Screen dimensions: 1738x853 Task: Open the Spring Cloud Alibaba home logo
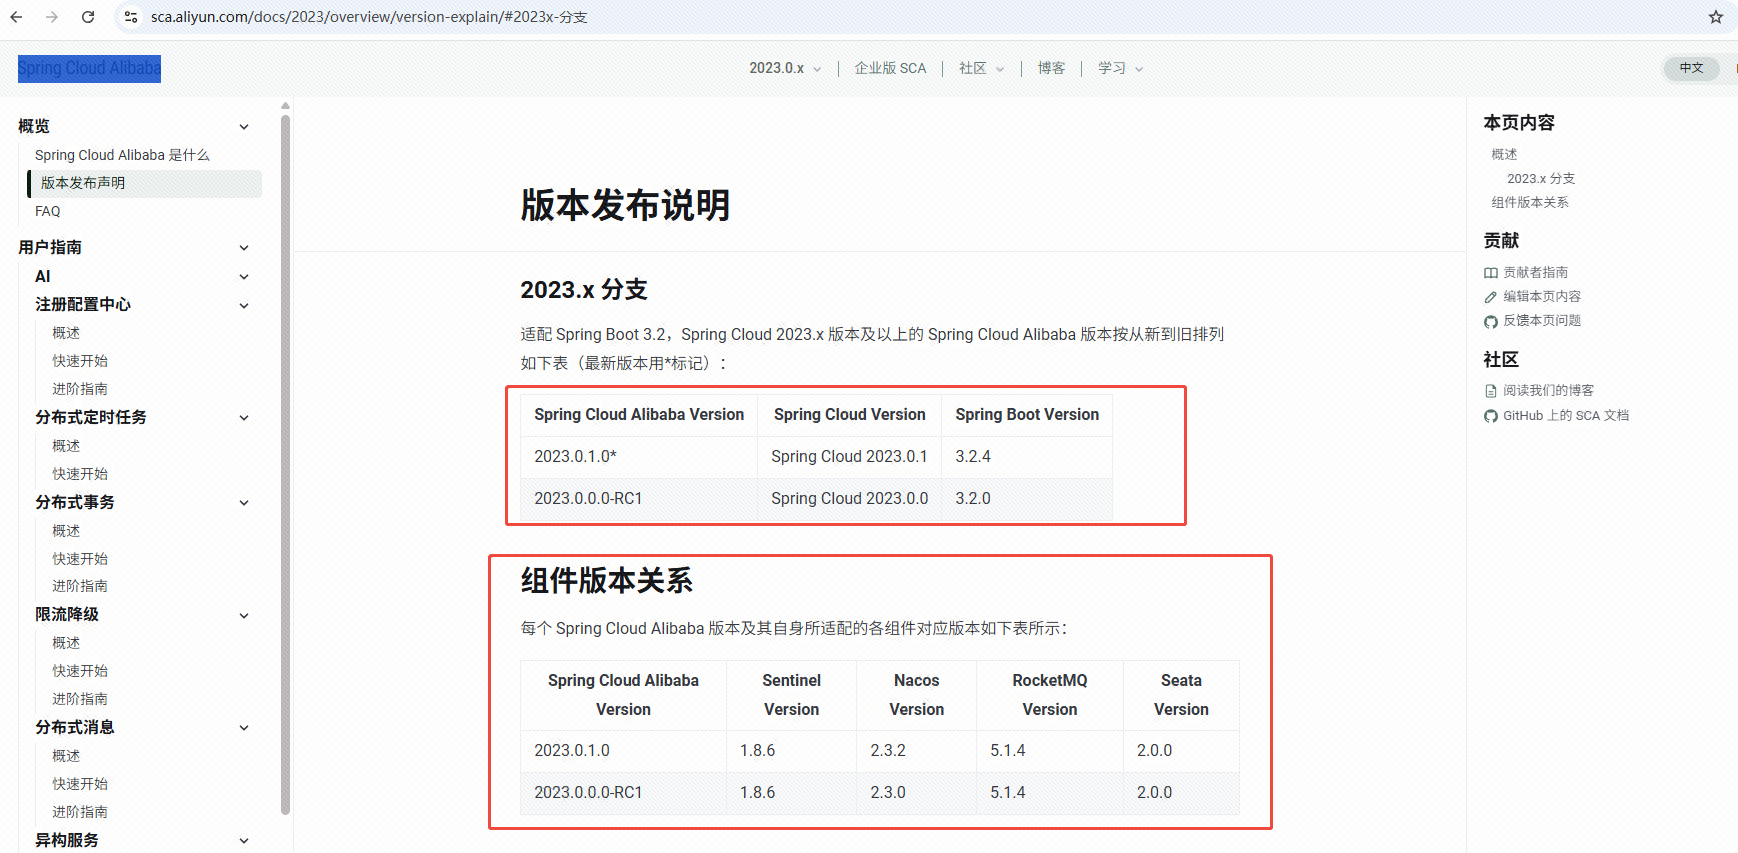pyautogui.click(x=89, y=68)
